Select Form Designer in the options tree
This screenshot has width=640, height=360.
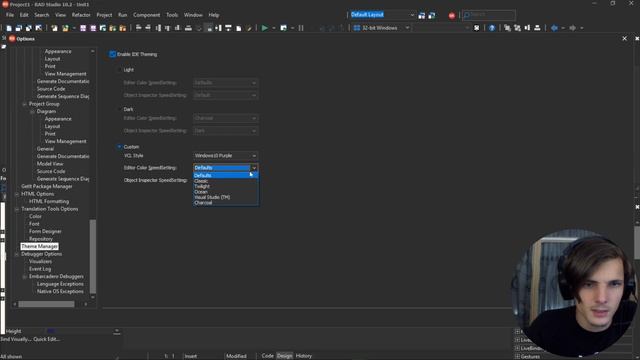click(x=45, y=231)
